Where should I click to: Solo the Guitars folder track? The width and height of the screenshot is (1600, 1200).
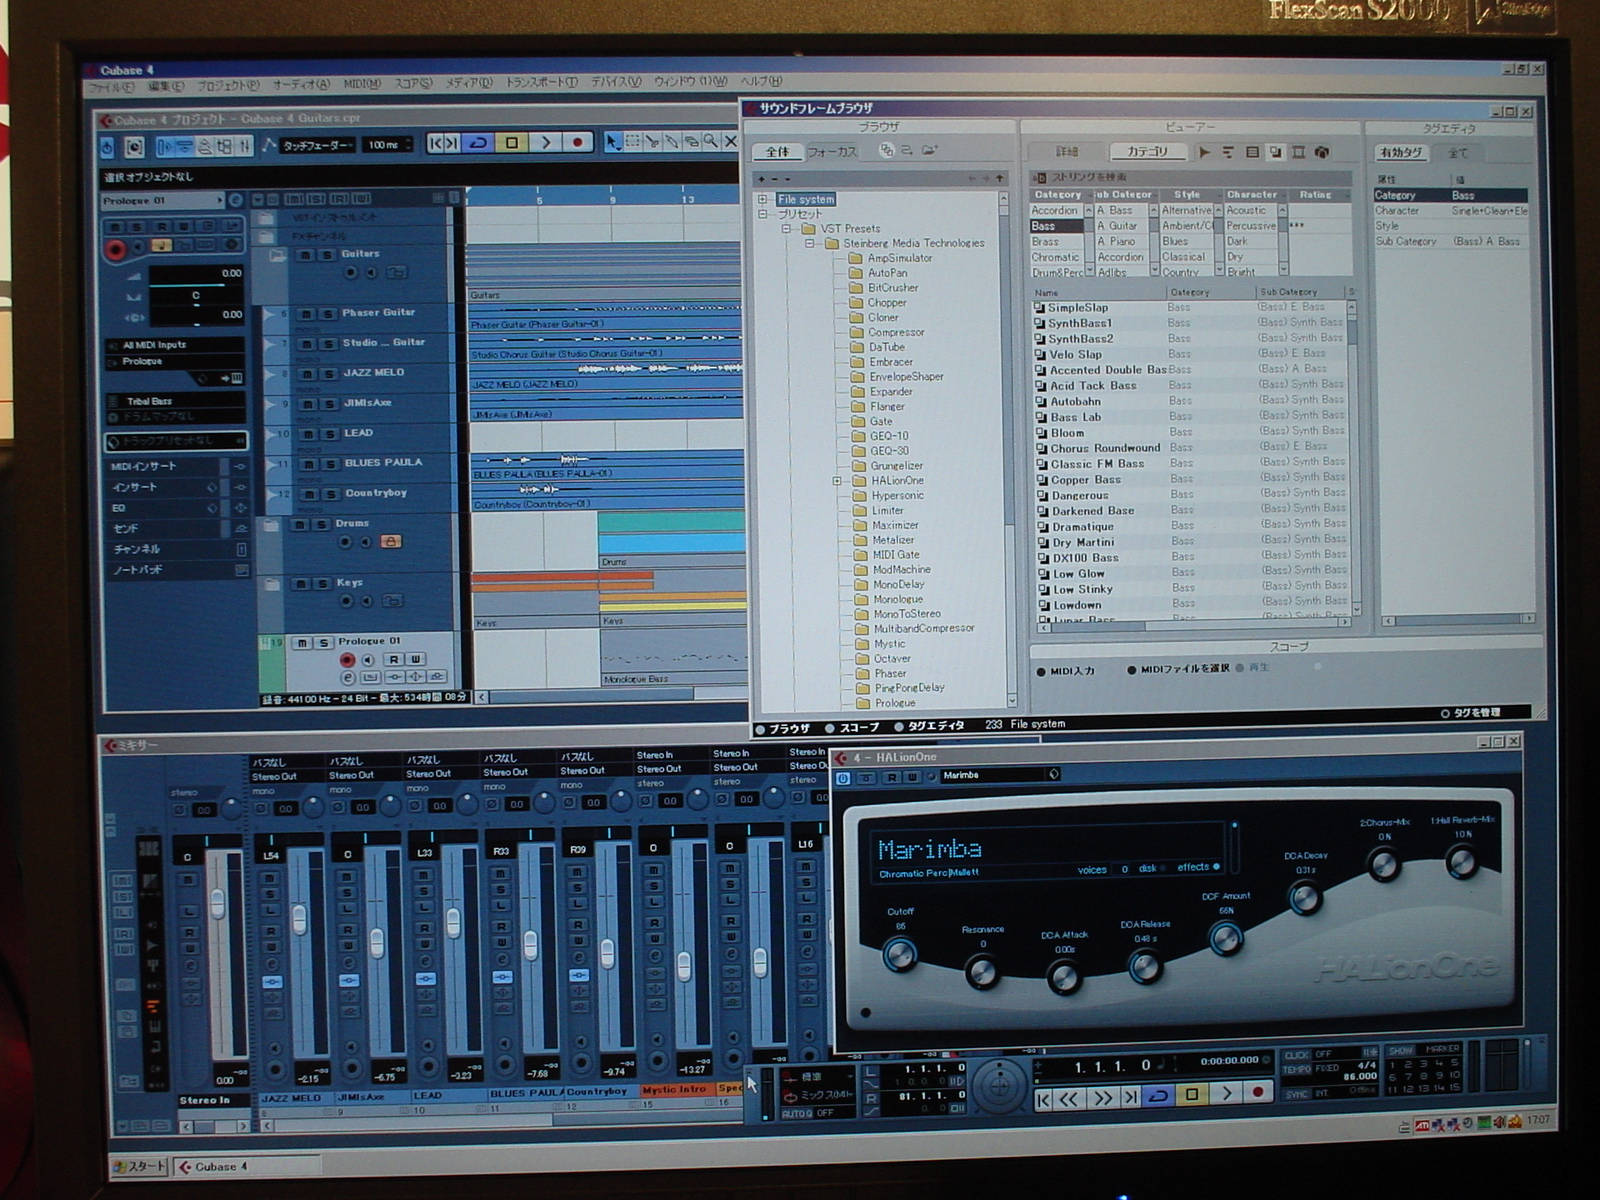326,255
